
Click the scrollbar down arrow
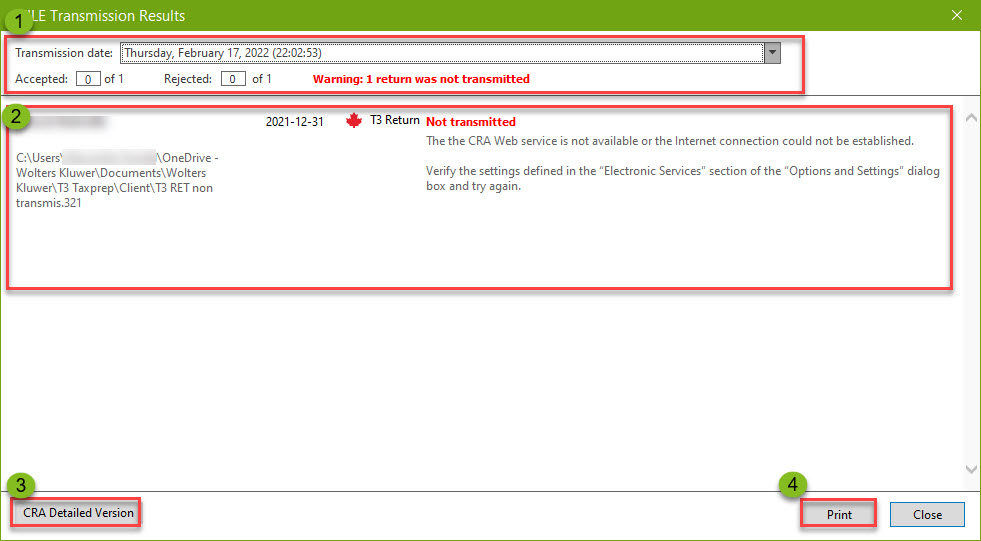click(x=969, y=468)
